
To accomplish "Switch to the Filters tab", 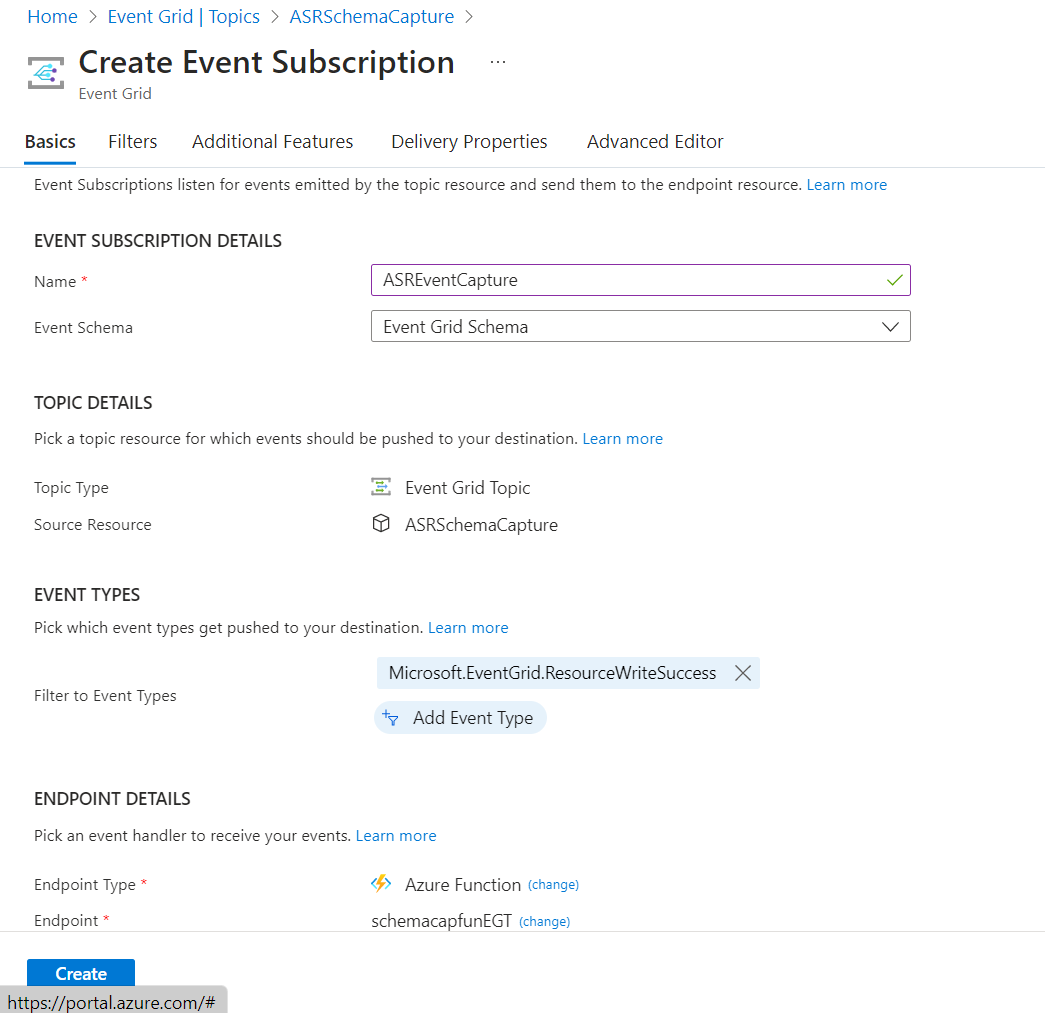I will (132, 141).
